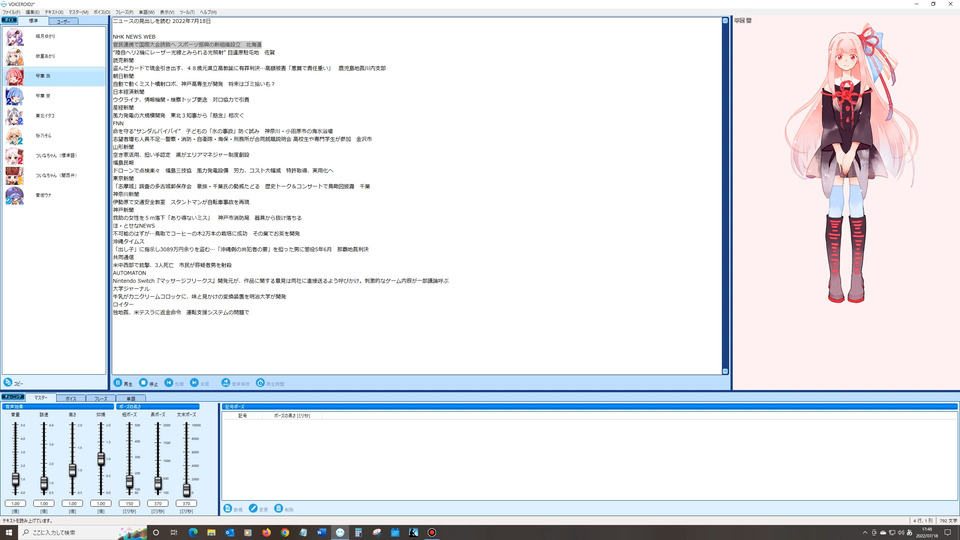The image size is (960, 540).
Task: Jump to end with 末尾 icon
Action: (194, 383)
